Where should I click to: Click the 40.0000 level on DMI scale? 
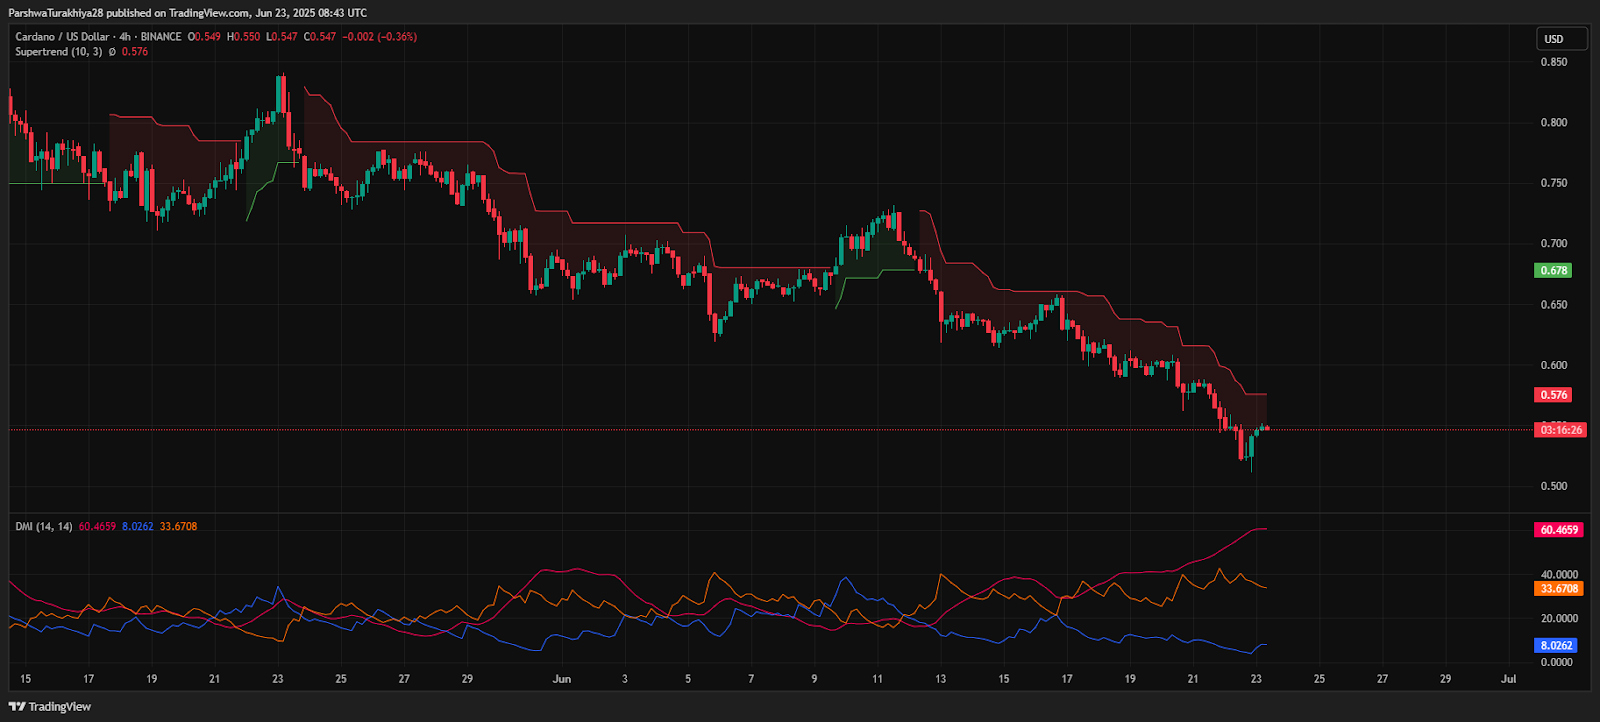coord(1559,575)
